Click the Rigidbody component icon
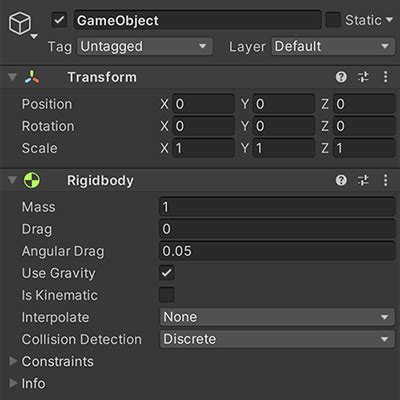The height and width of the screenshot is (400, 400). (x=32, y=180)
